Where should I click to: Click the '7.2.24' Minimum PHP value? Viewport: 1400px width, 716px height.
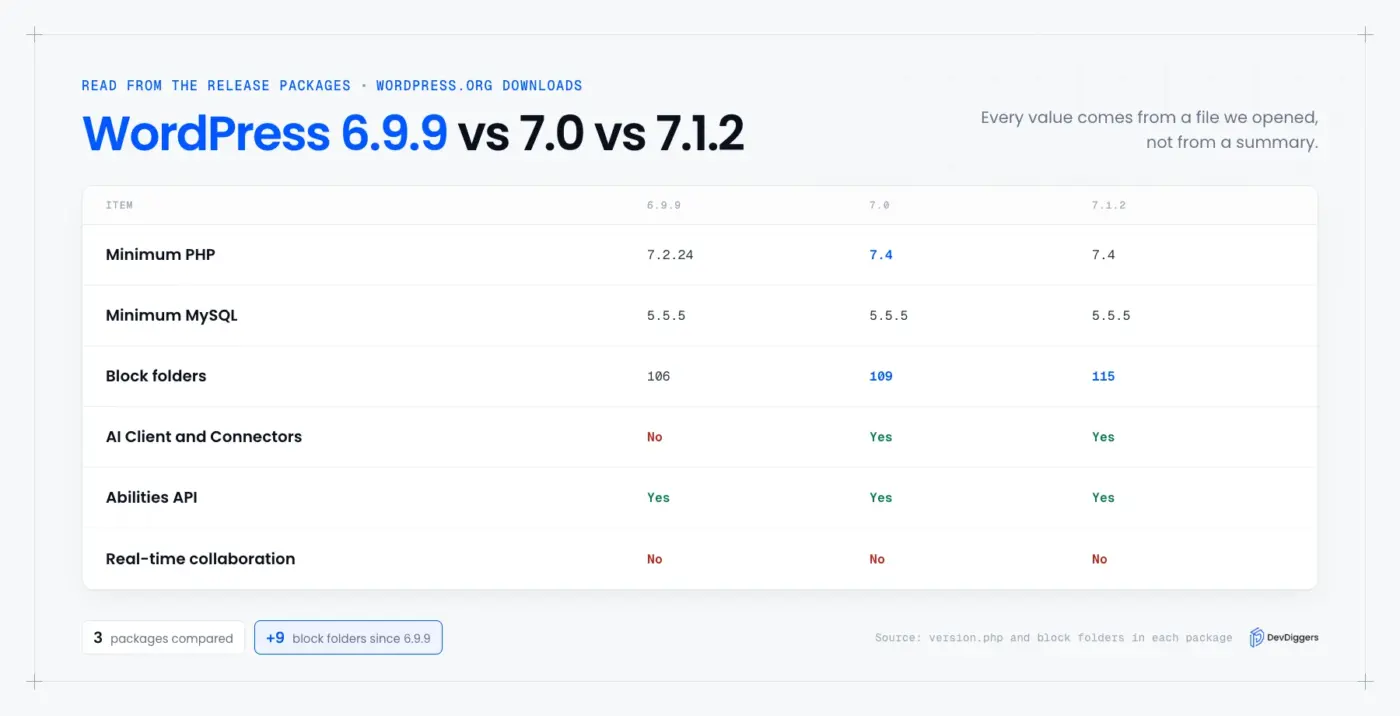(670, 255)
